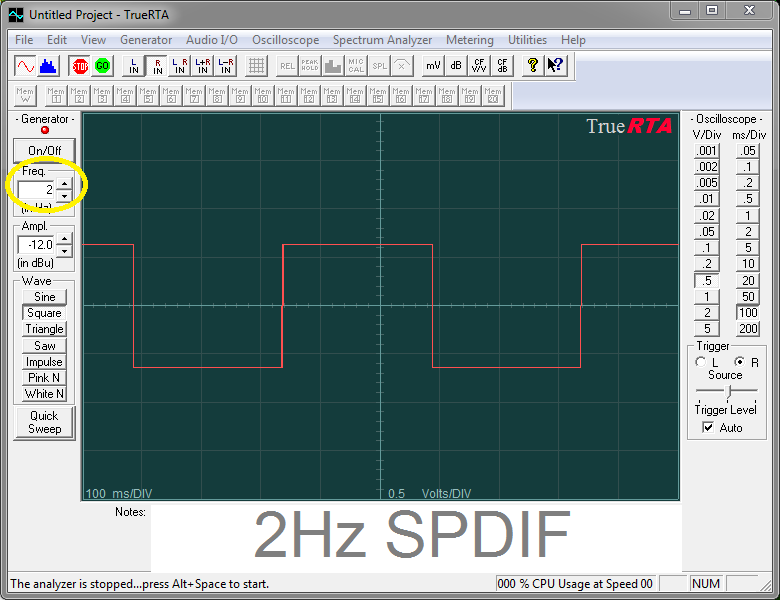Image resolution: width=780 pixels, height=600 pixels.
Task: Set ms/Div to 100
Action: tap(748, 312)
